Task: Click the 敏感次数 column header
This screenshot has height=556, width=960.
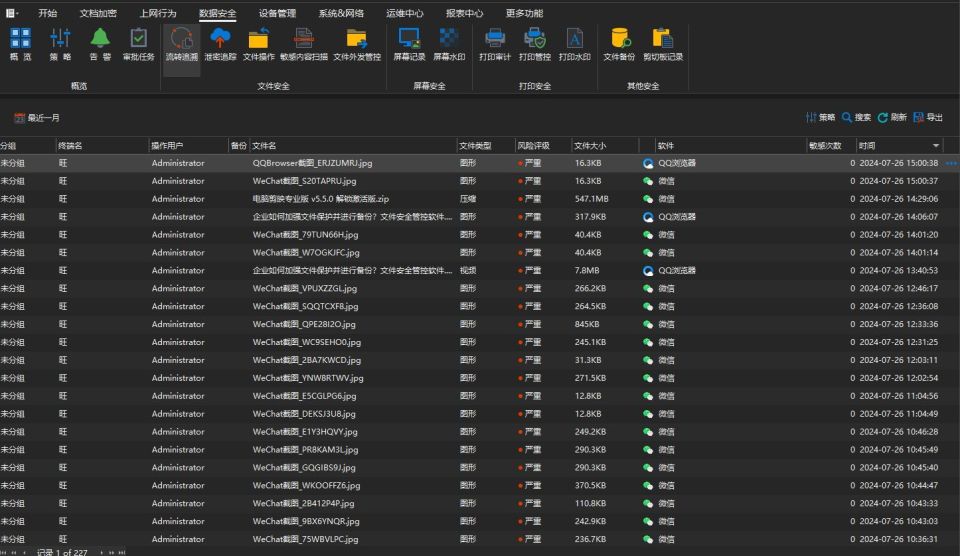Action: (x=831, y=146)
